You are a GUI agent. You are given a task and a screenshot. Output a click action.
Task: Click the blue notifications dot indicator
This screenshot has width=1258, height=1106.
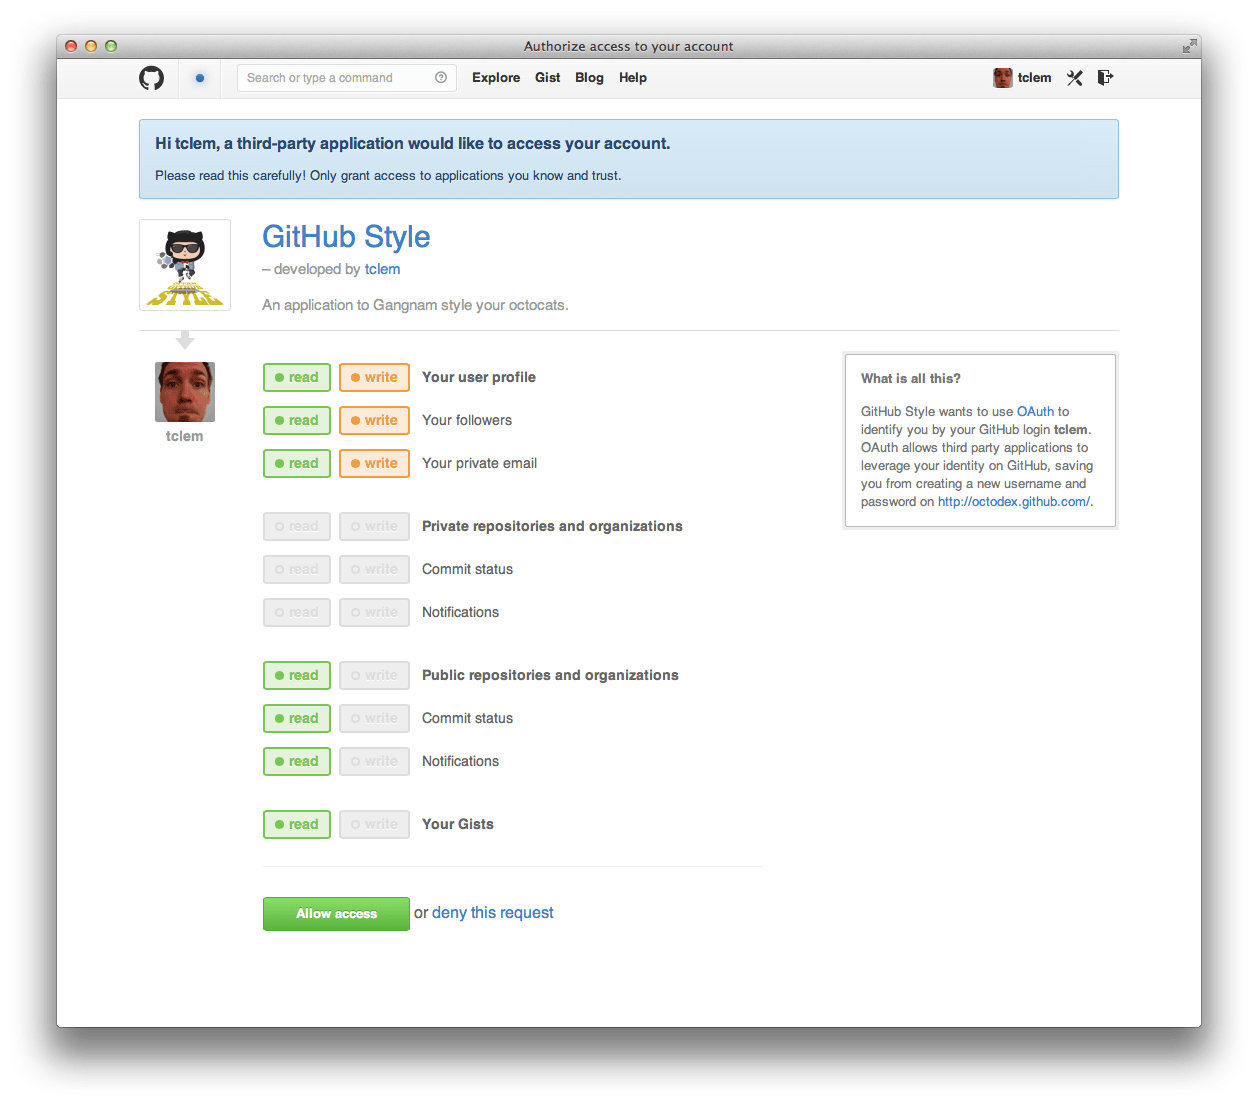pos(200,78)
